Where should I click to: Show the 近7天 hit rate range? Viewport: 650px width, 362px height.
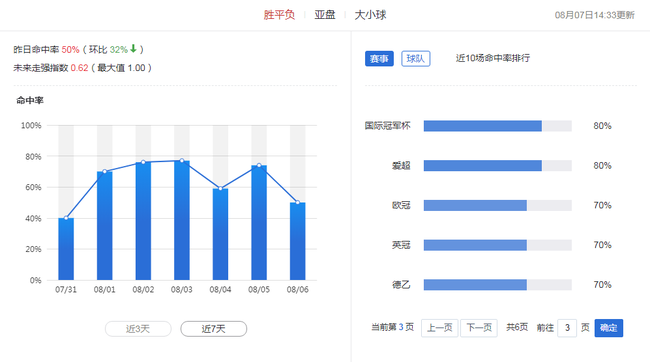pos(213,329)
